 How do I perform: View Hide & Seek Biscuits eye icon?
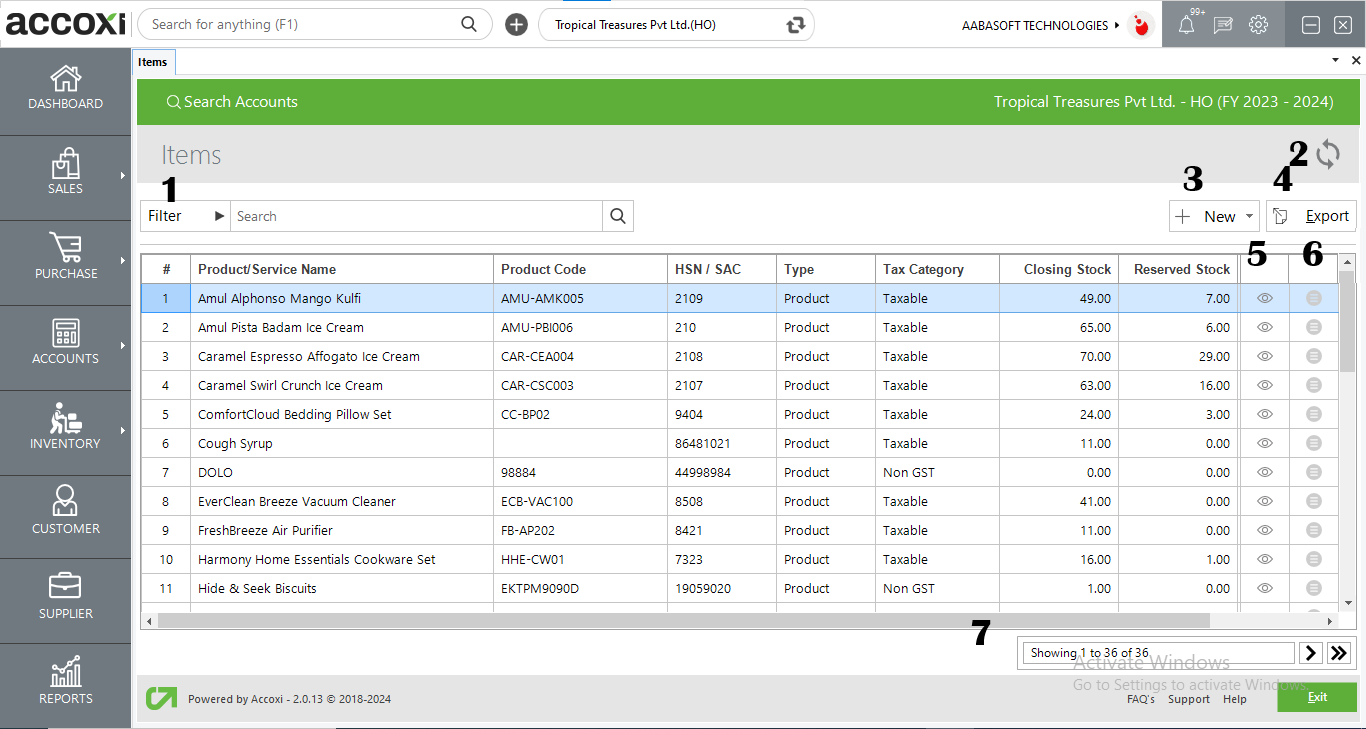point(1264,588)
